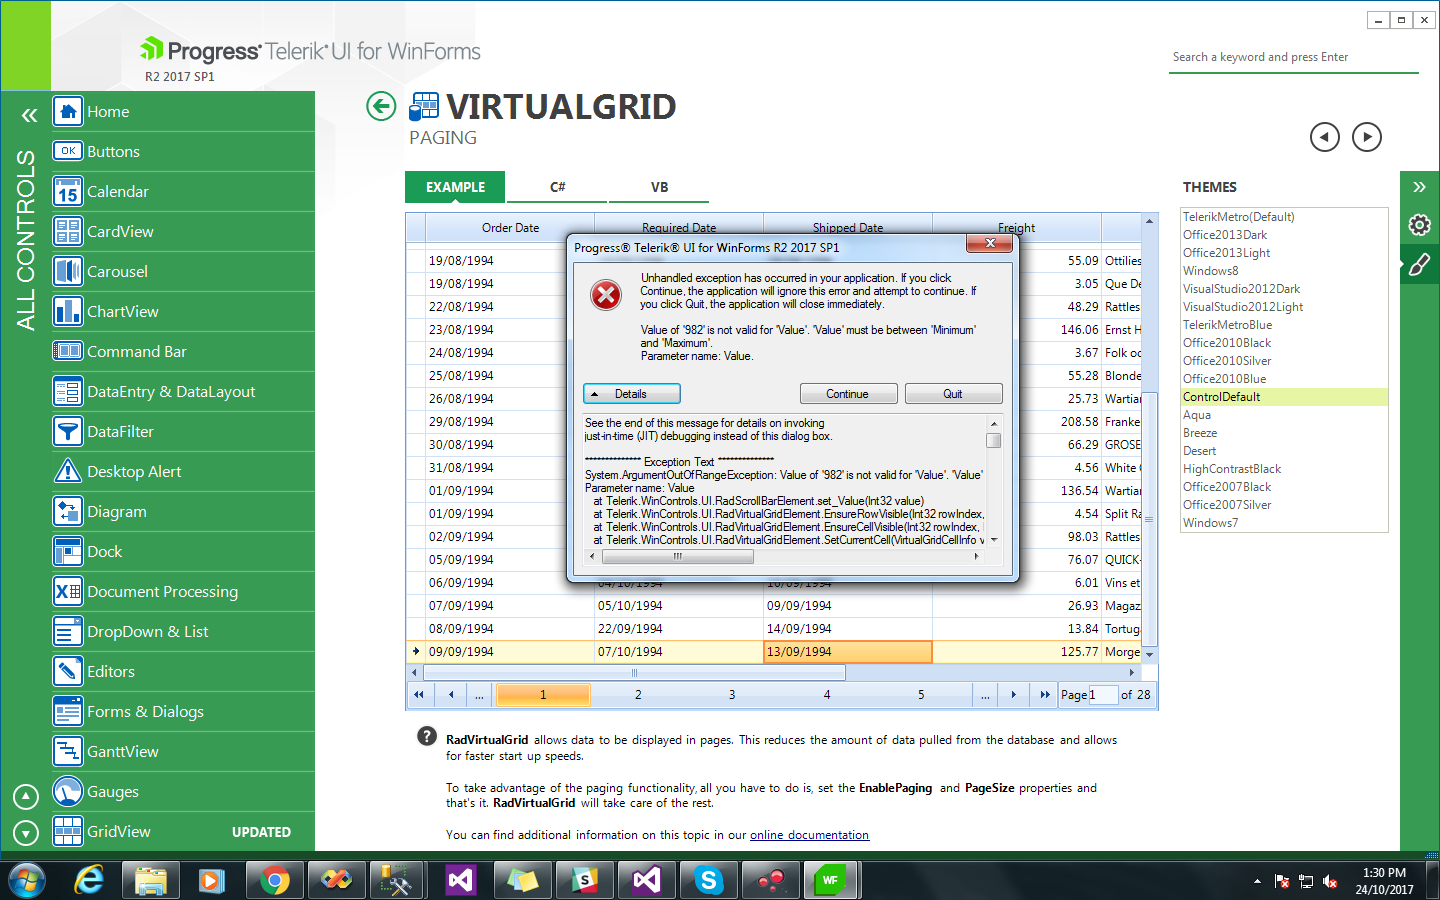
Task: Jump to the last grid page
Action: click(x=1045, y=694)
